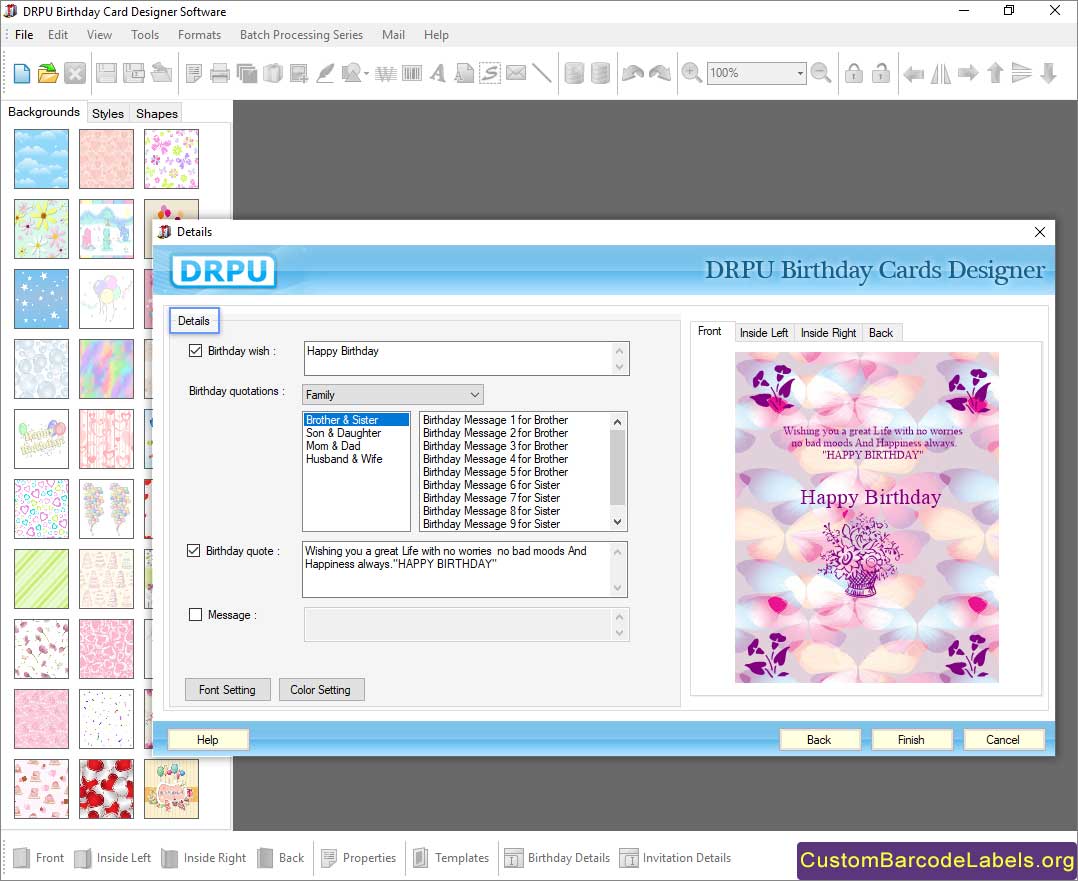Click the Cancel button
The width and height of the screenshot is (1078, 881).
(1003, 740)
